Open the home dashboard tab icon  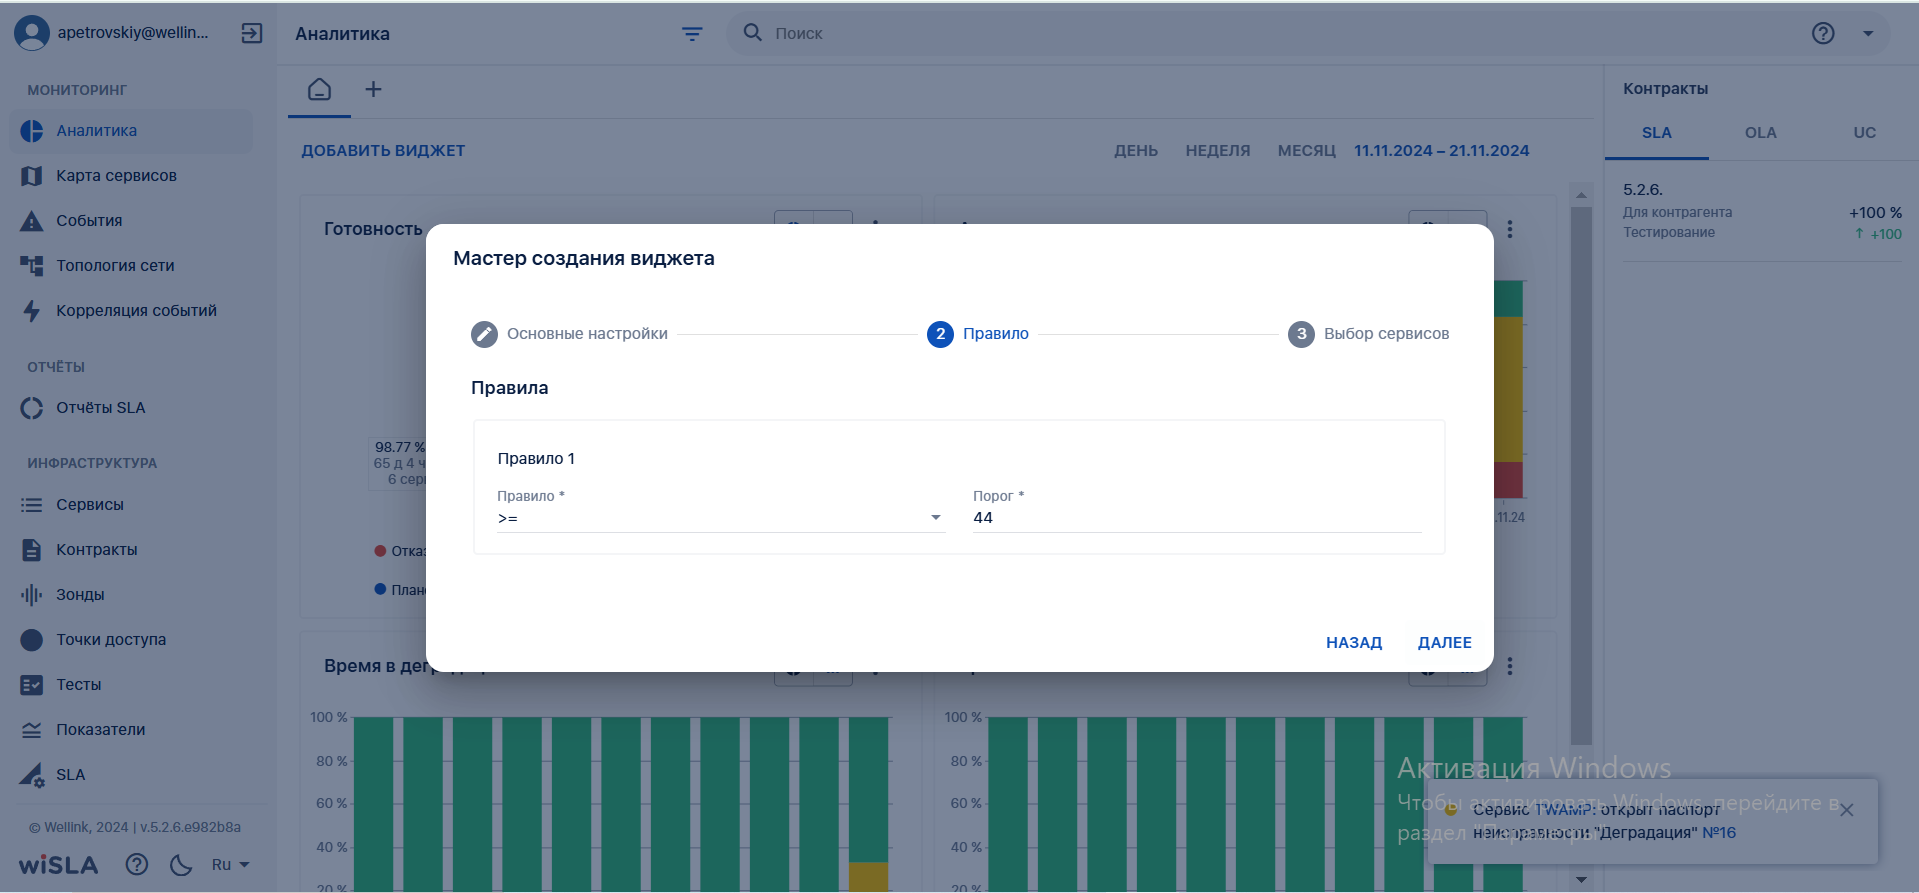[320, 89]
